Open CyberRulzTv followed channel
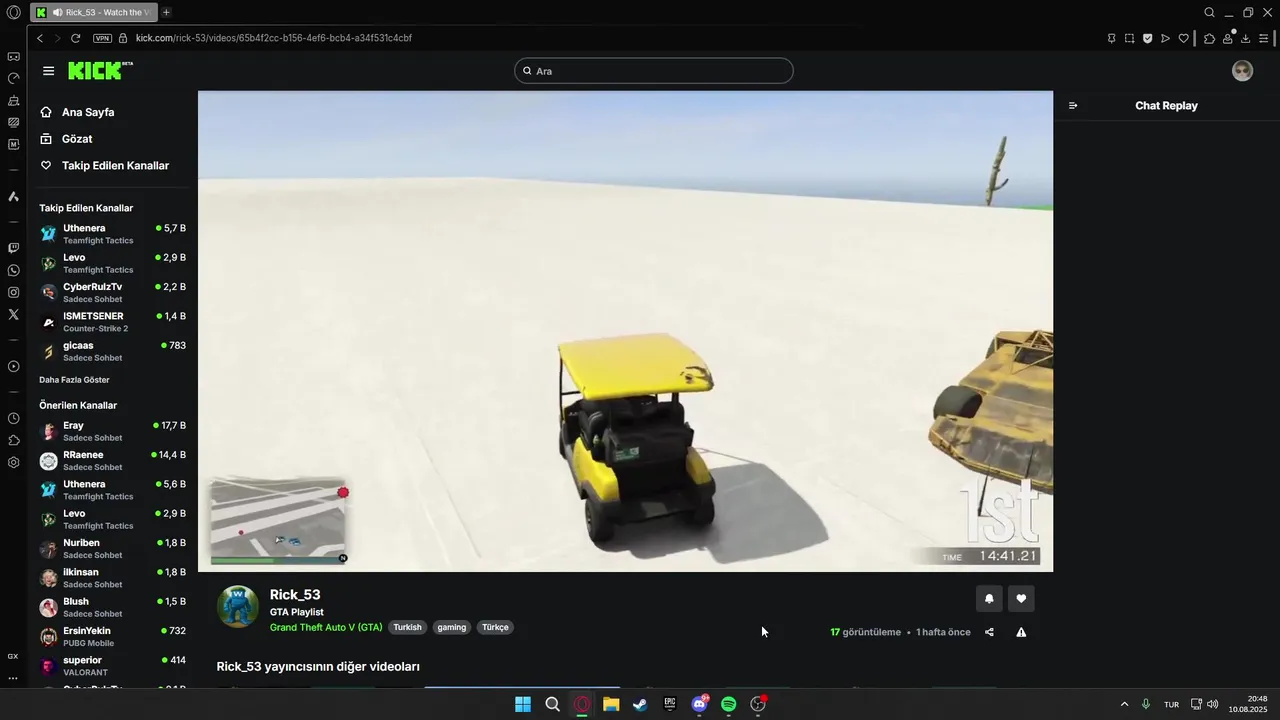1280x720 pixels. [x=112, y=292]
